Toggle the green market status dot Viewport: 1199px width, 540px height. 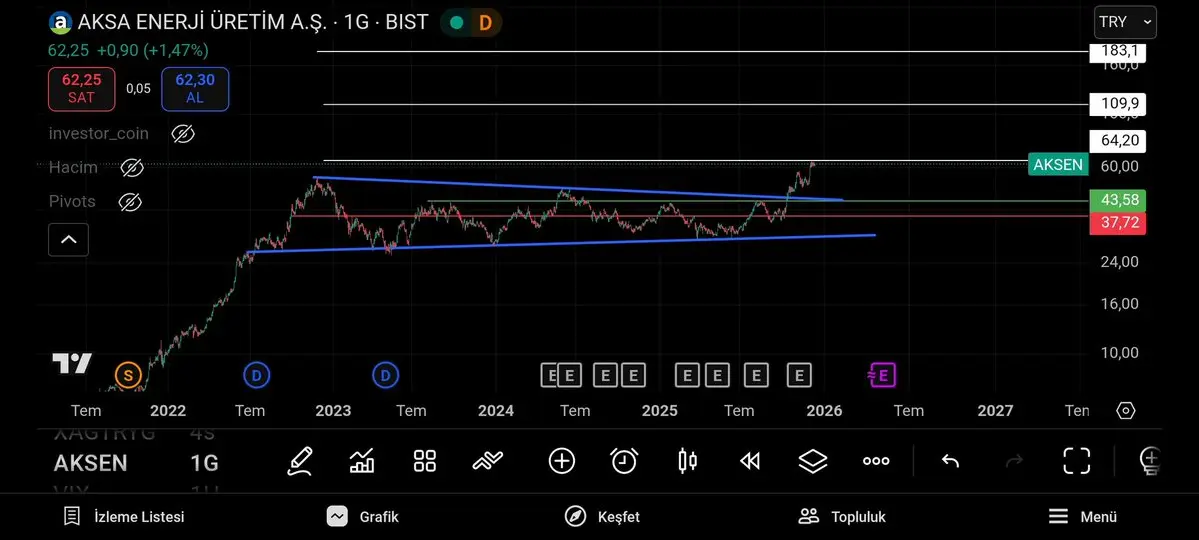(457, 23)
